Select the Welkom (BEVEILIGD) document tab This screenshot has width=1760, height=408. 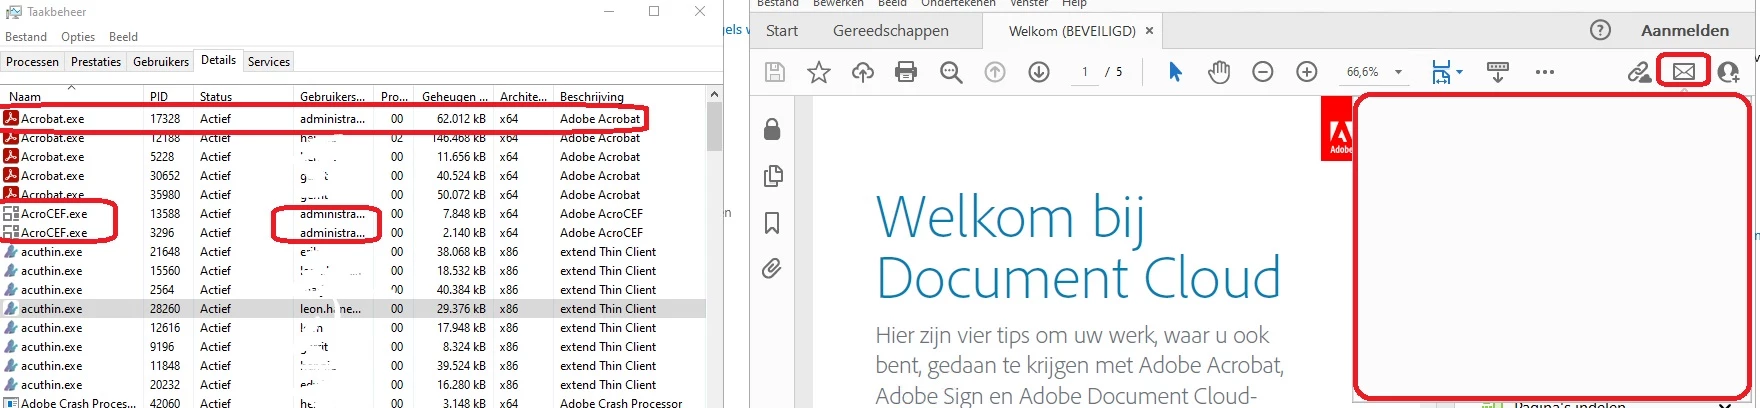tap(1072, 31)
